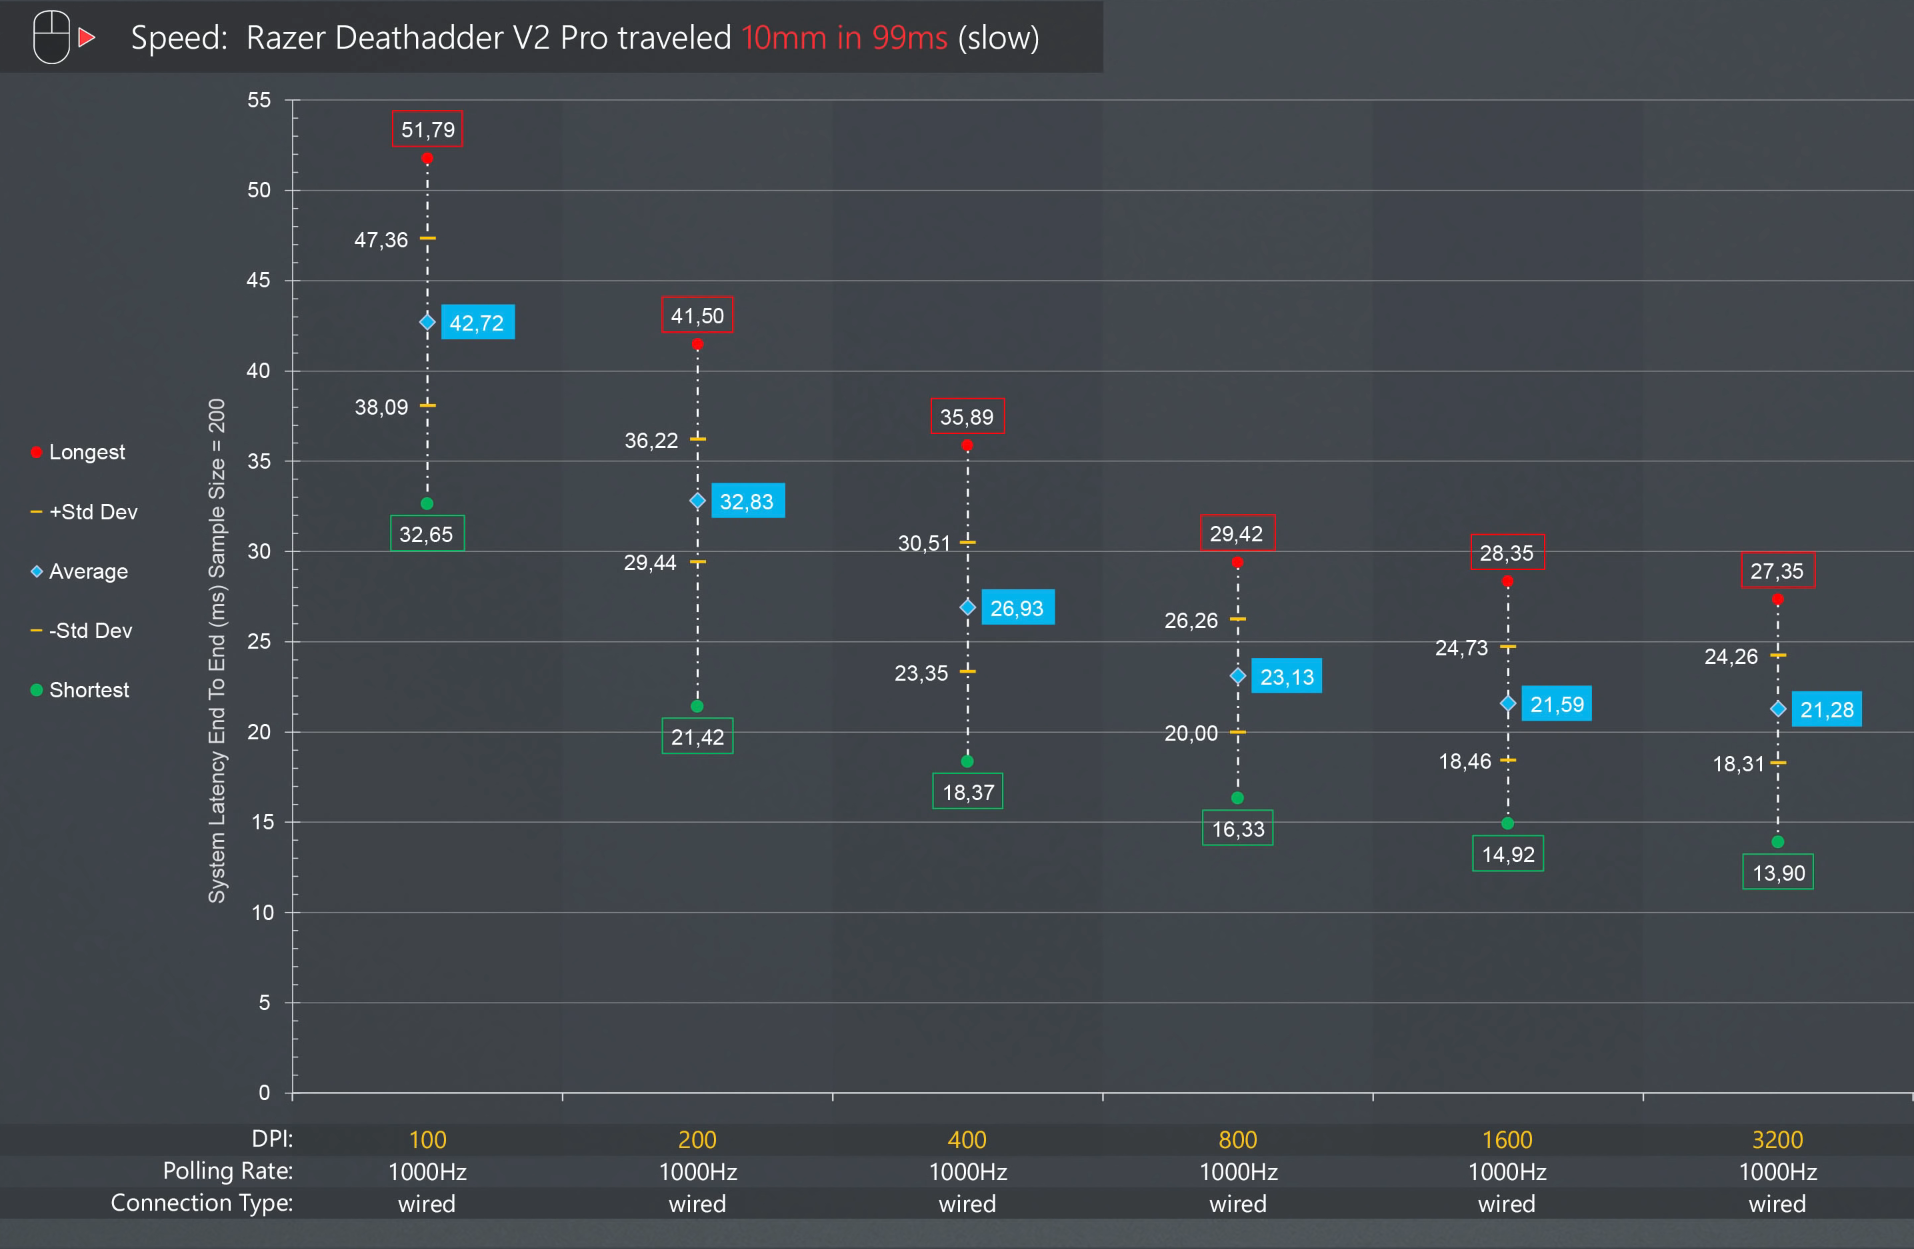Screen dimensions: 1914x1249
Task: Click the DPI value 800
Action: [1237, 1139]
